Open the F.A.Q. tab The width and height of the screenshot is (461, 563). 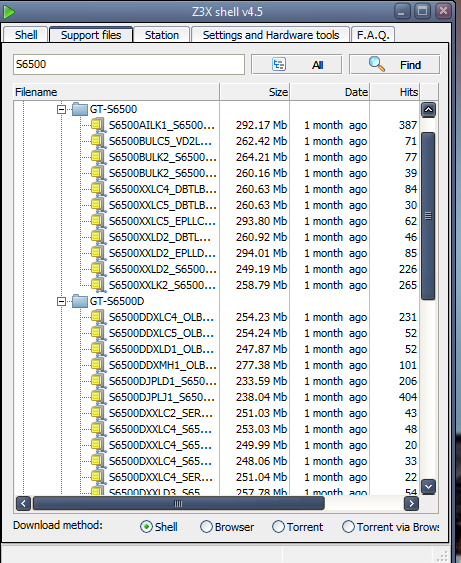pyautogui.click(x=373, y=35)
